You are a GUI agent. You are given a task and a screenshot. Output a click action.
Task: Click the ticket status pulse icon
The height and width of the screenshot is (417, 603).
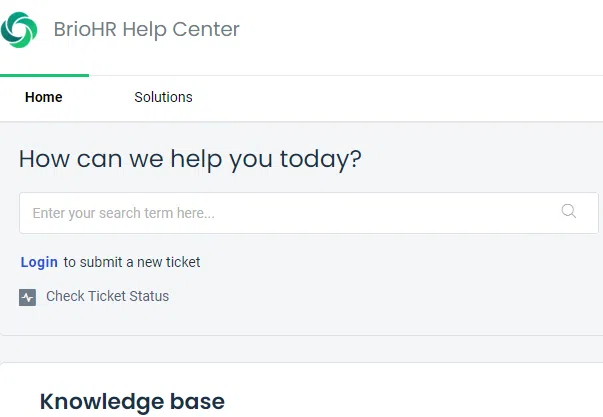point(27,297)
